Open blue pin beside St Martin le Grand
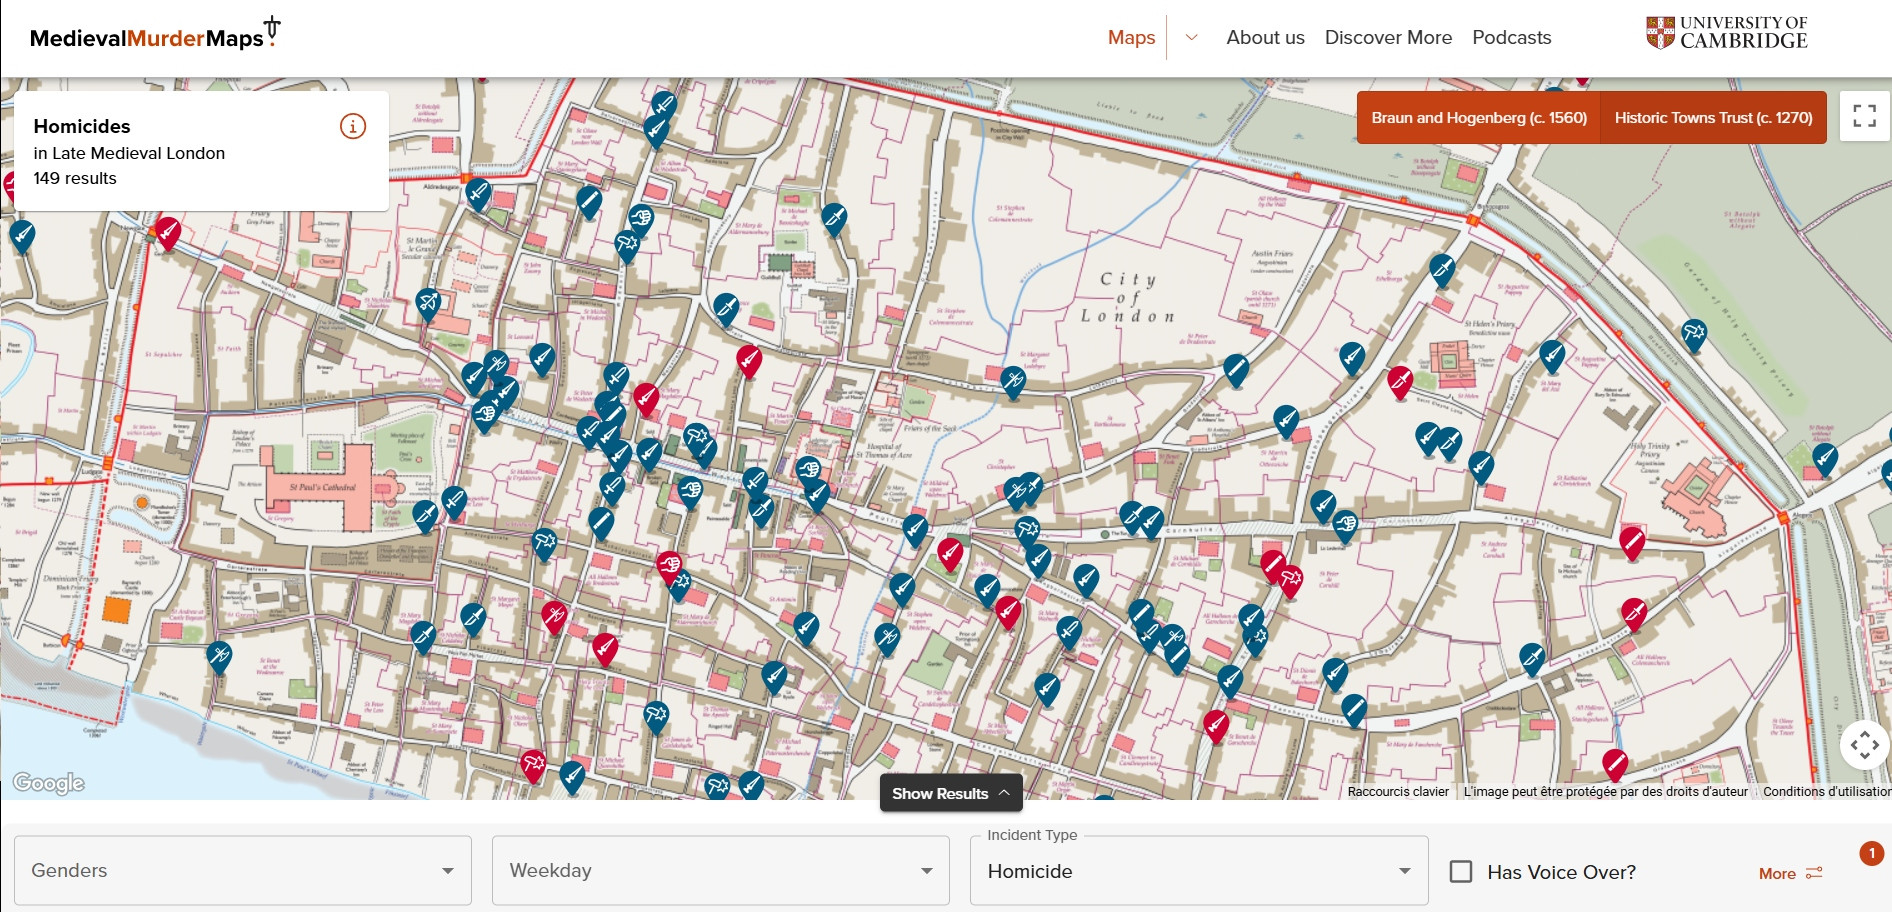The height and width of the screenshot is (912, 1892). (x=428, y=304)
